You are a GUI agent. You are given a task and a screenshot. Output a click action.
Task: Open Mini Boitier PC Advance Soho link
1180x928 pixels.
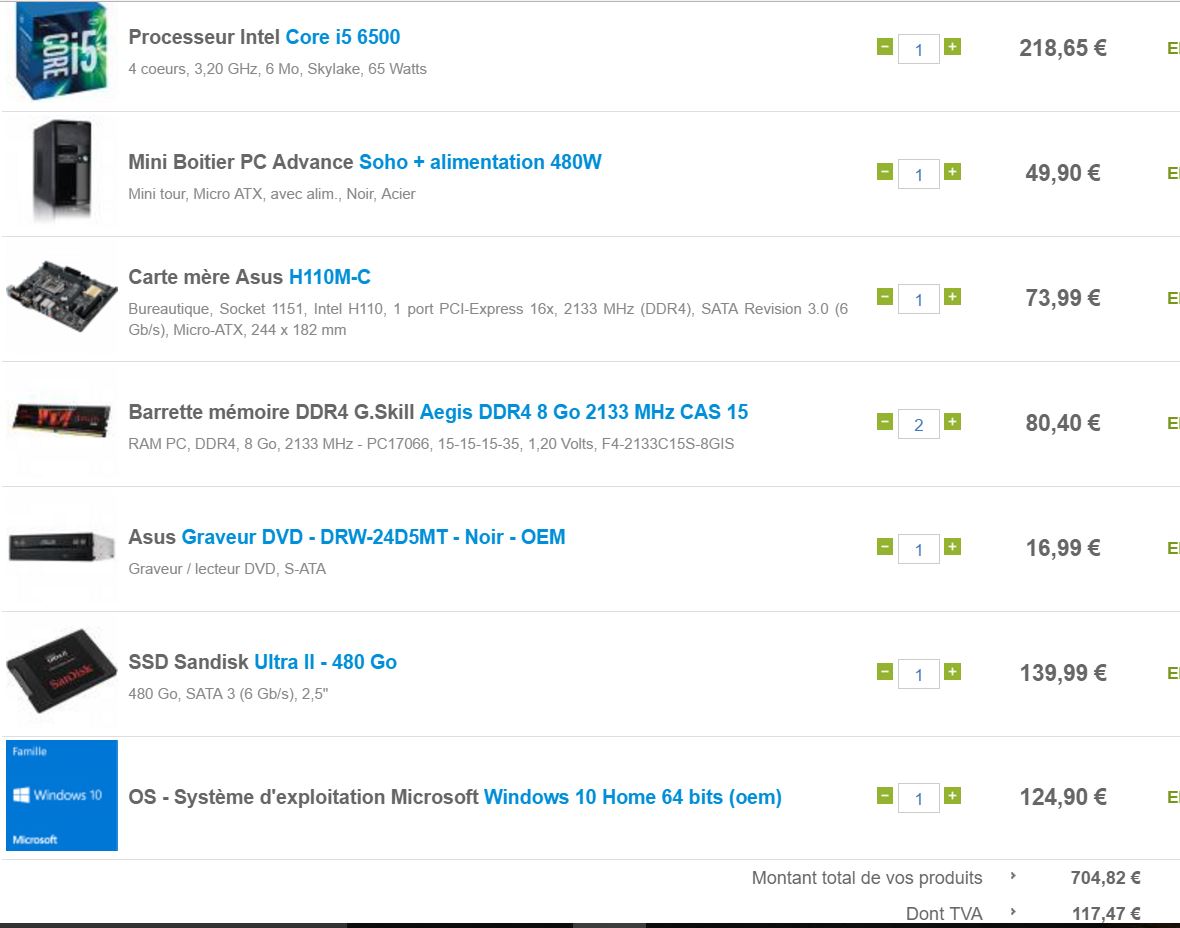[x=365, y=162]
